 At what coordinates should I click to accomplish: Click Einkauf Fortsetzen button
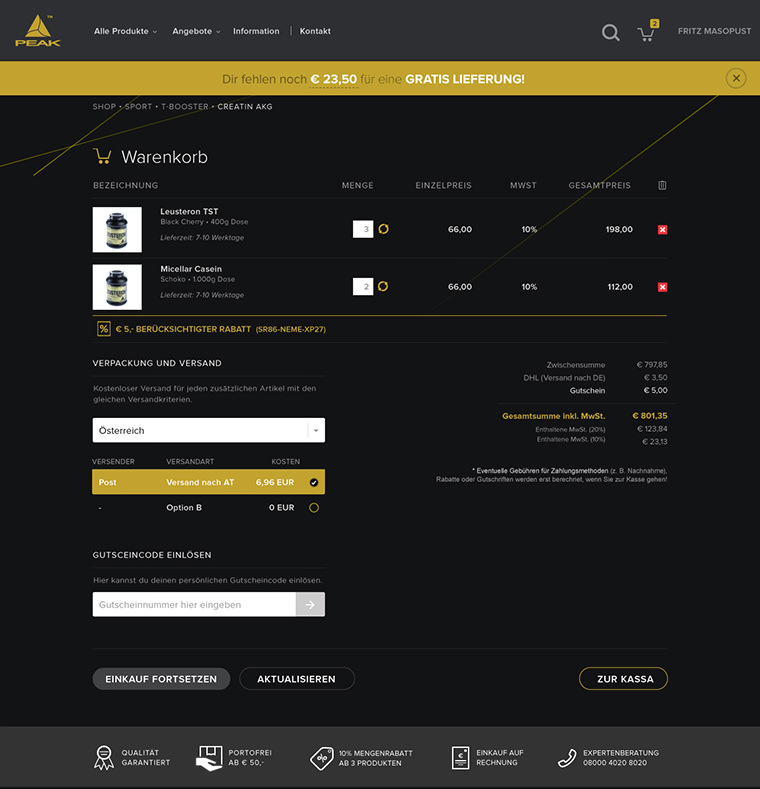(161, 679)
